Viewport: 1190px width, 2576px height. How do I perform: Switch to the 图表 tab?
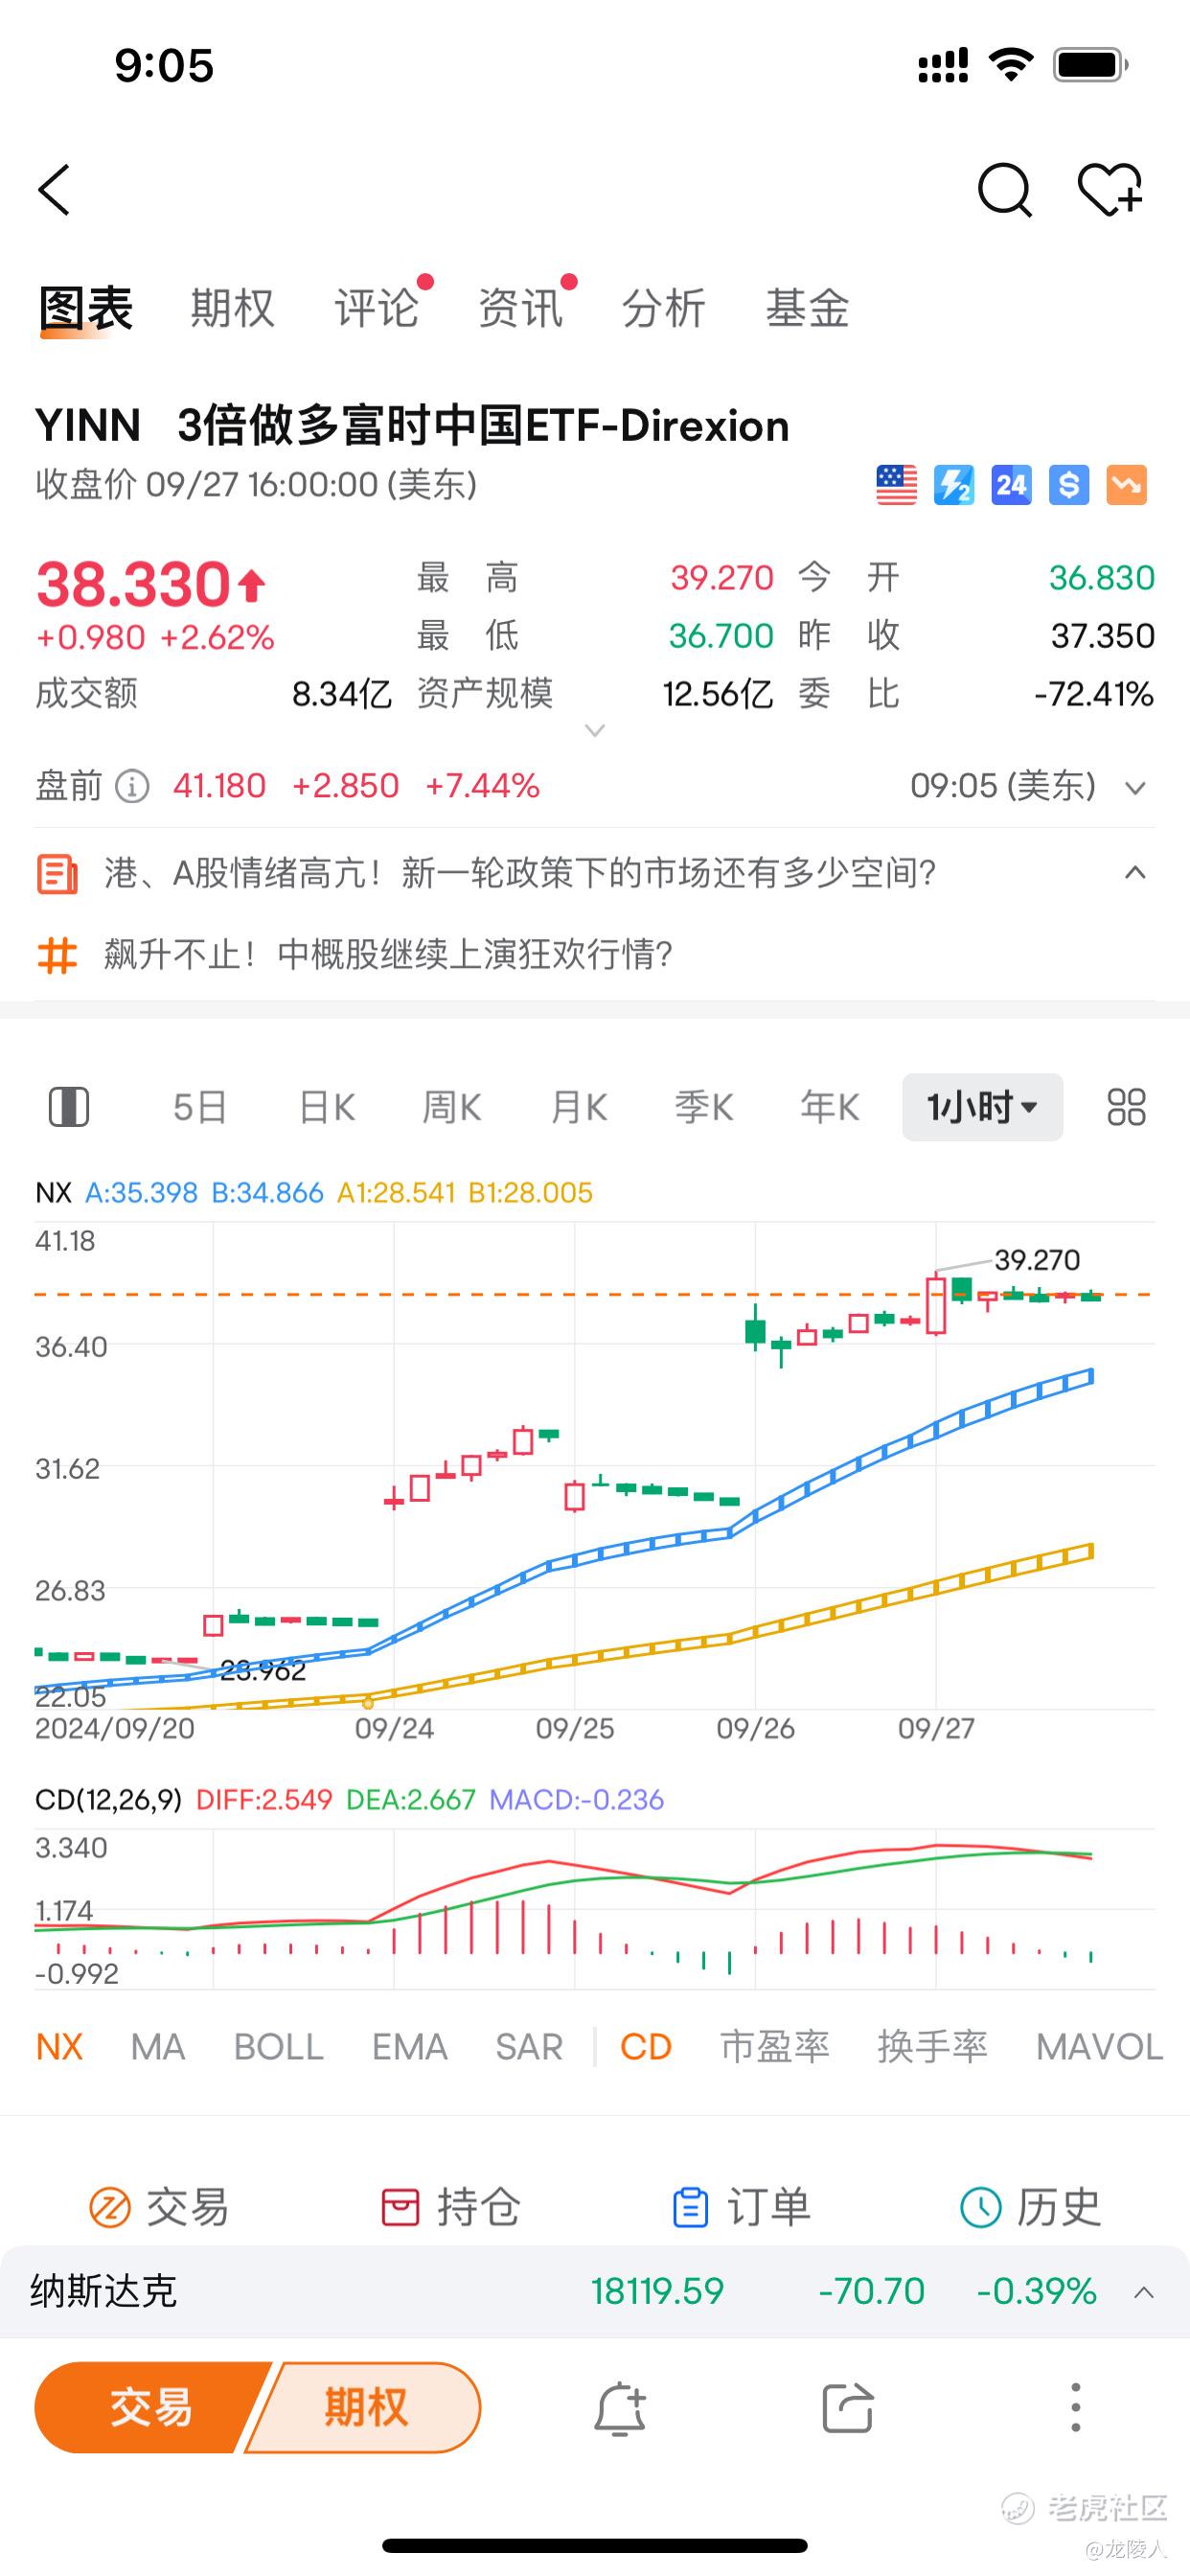pos(85,308)
